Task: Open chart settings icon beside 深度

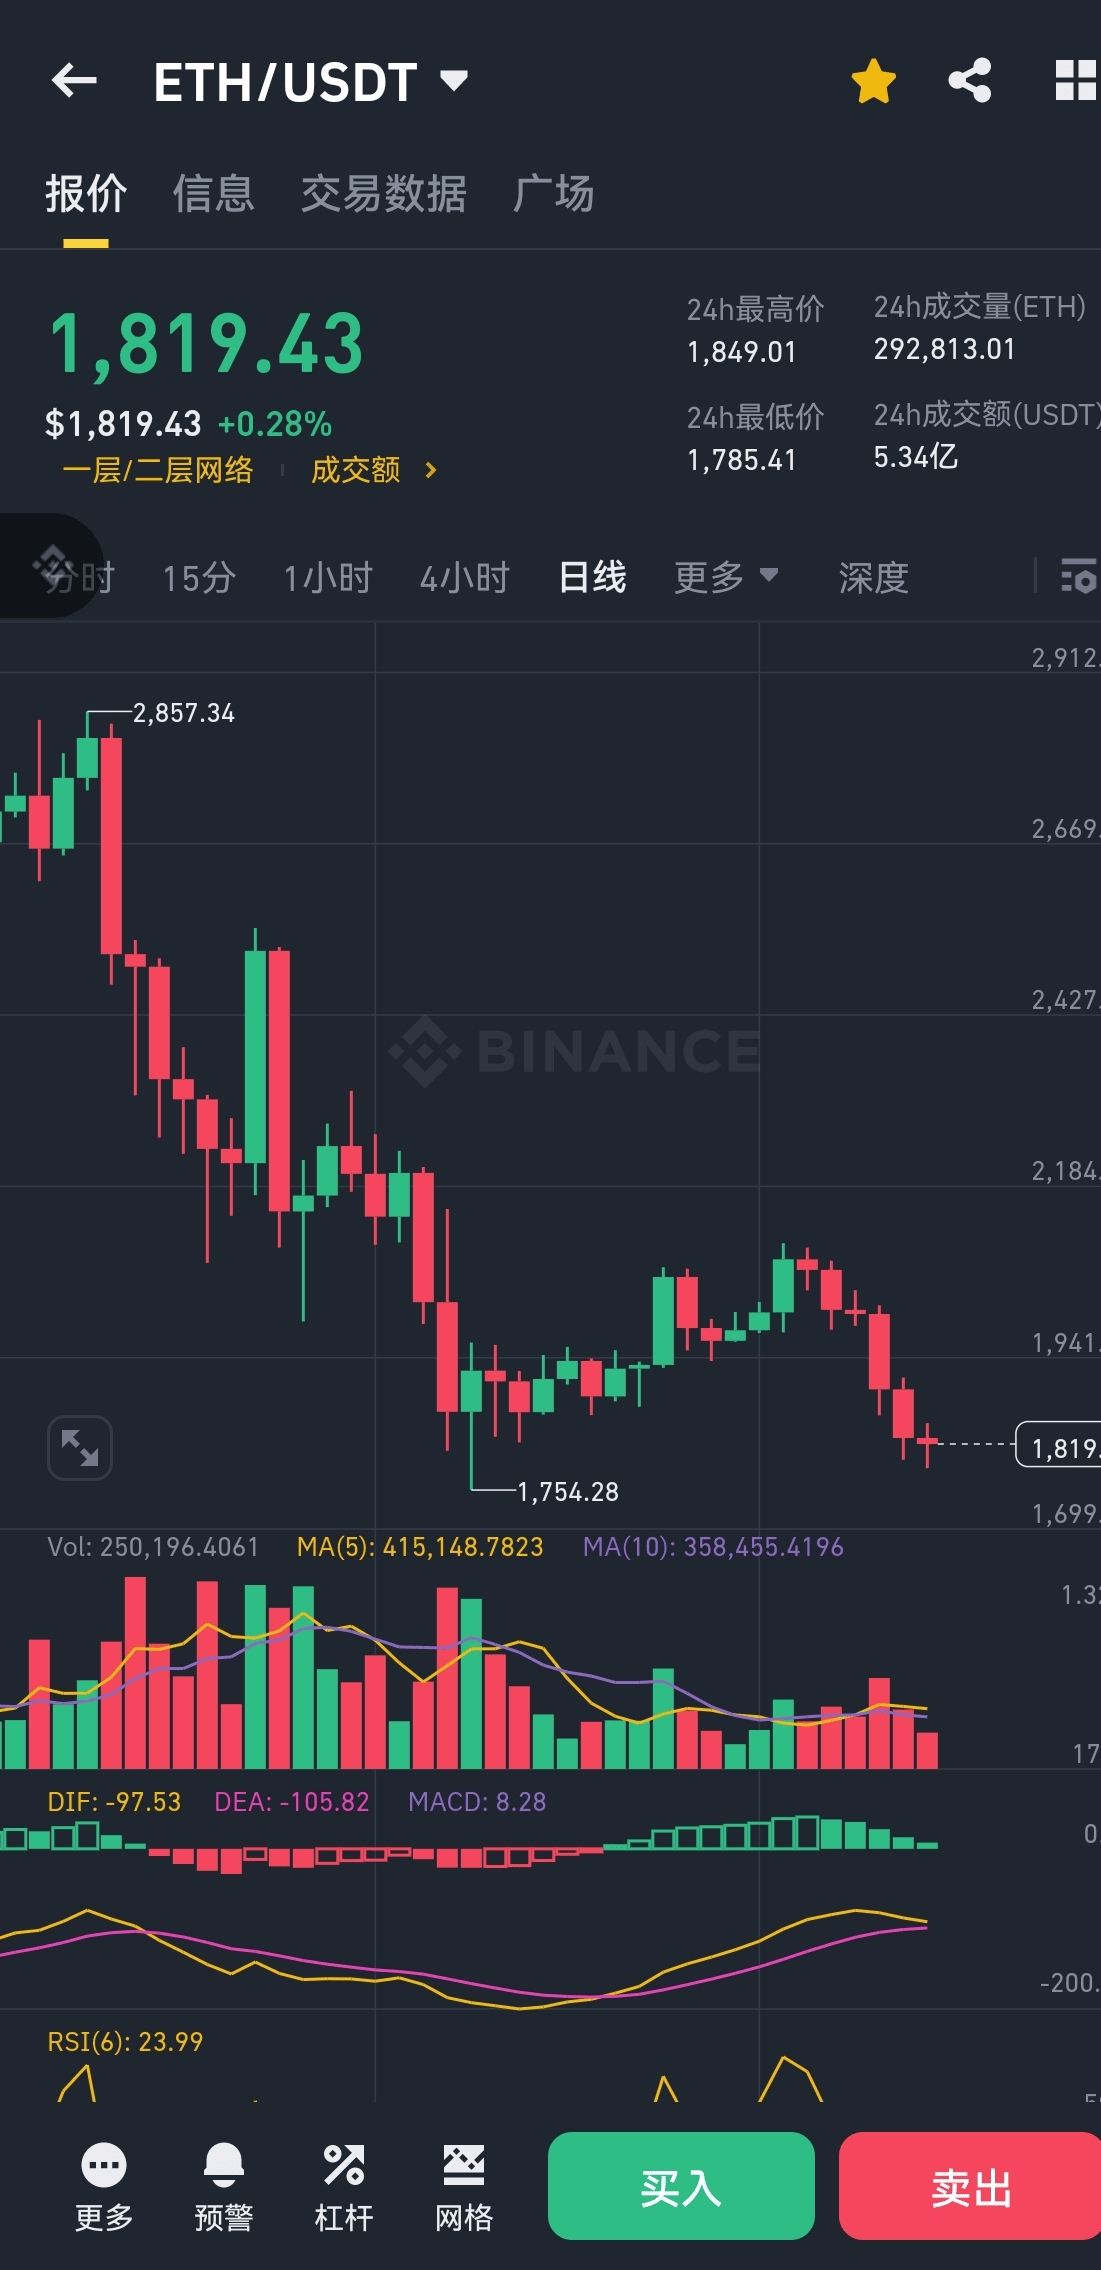Action: point(1079,577)
